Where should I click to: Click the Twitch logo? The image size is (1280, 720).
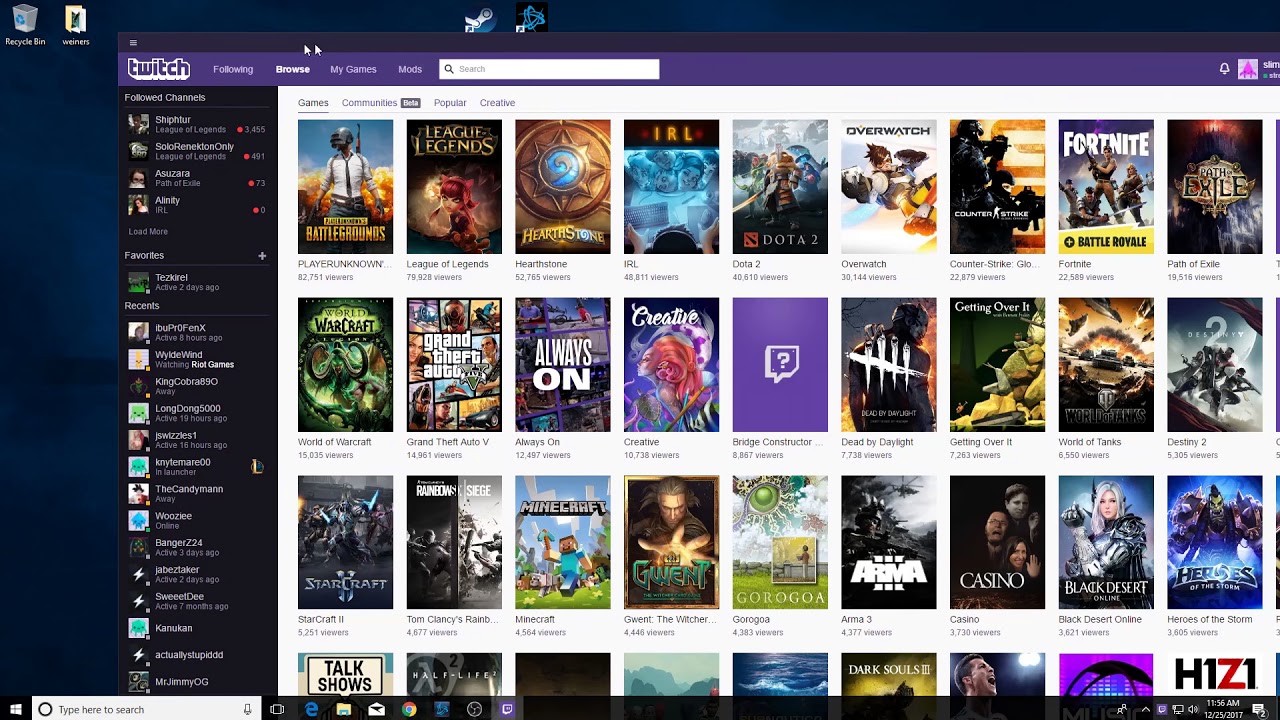[158, 69]
